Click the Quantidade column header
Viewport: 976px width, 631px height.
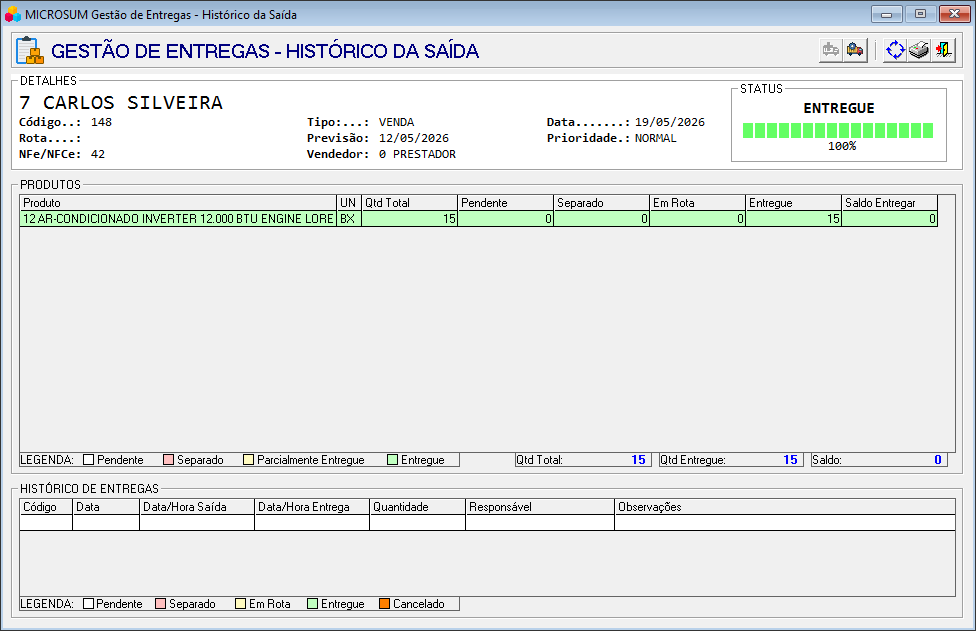click(x=418, y=507)
